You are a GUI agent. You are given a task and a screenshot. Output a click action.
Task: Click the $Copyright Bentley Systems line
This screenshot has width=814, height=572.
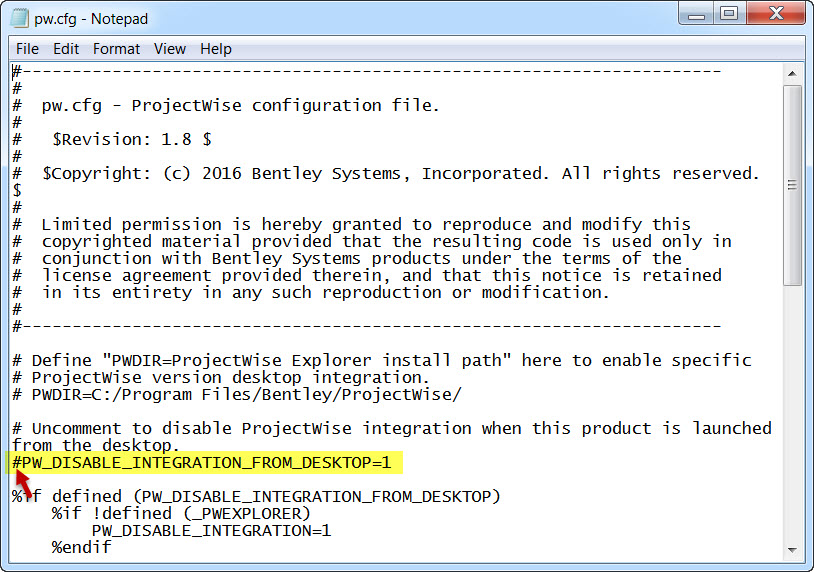[x=400, y=173]
